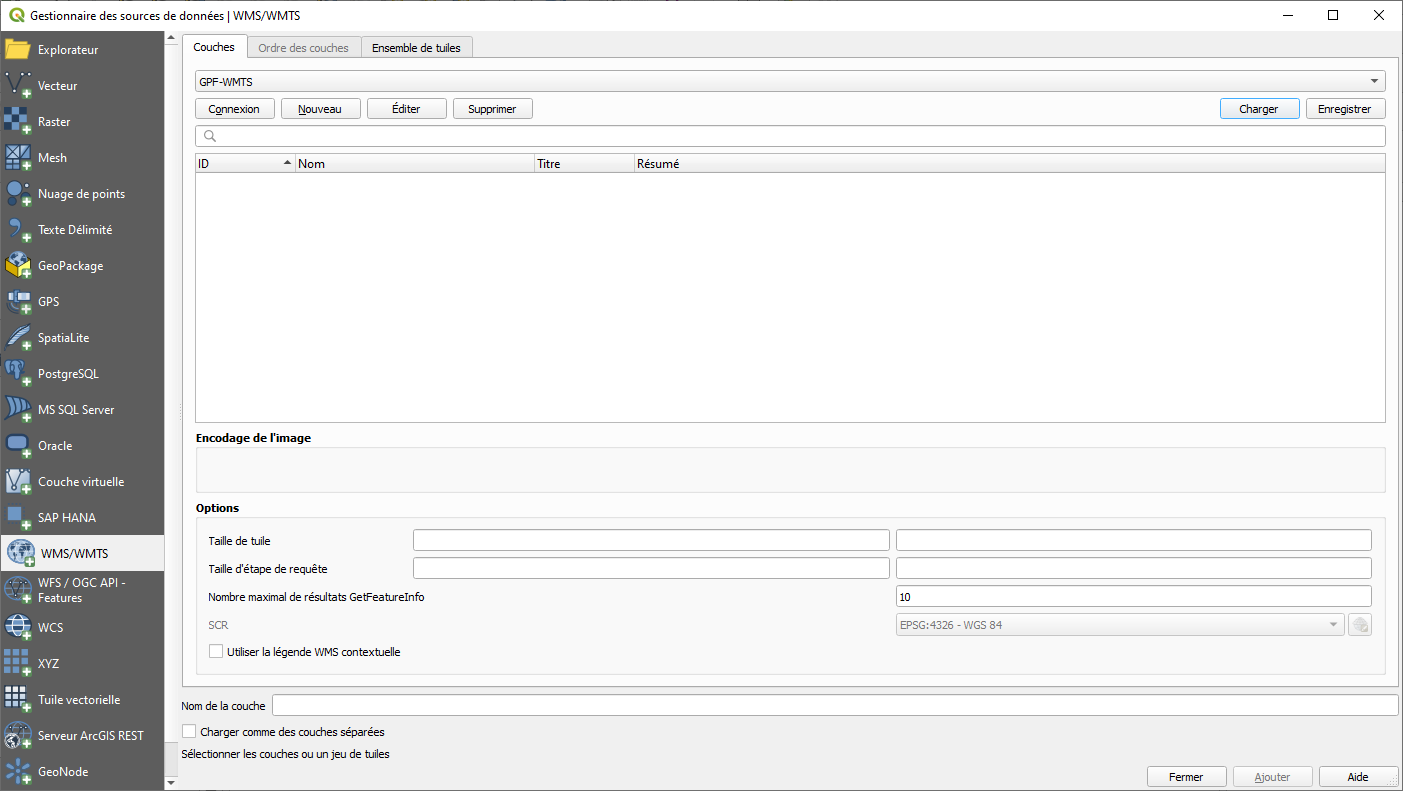Switch to Ensemble de tuiles tab
The image size is (1403, 791).
(416, 48)
